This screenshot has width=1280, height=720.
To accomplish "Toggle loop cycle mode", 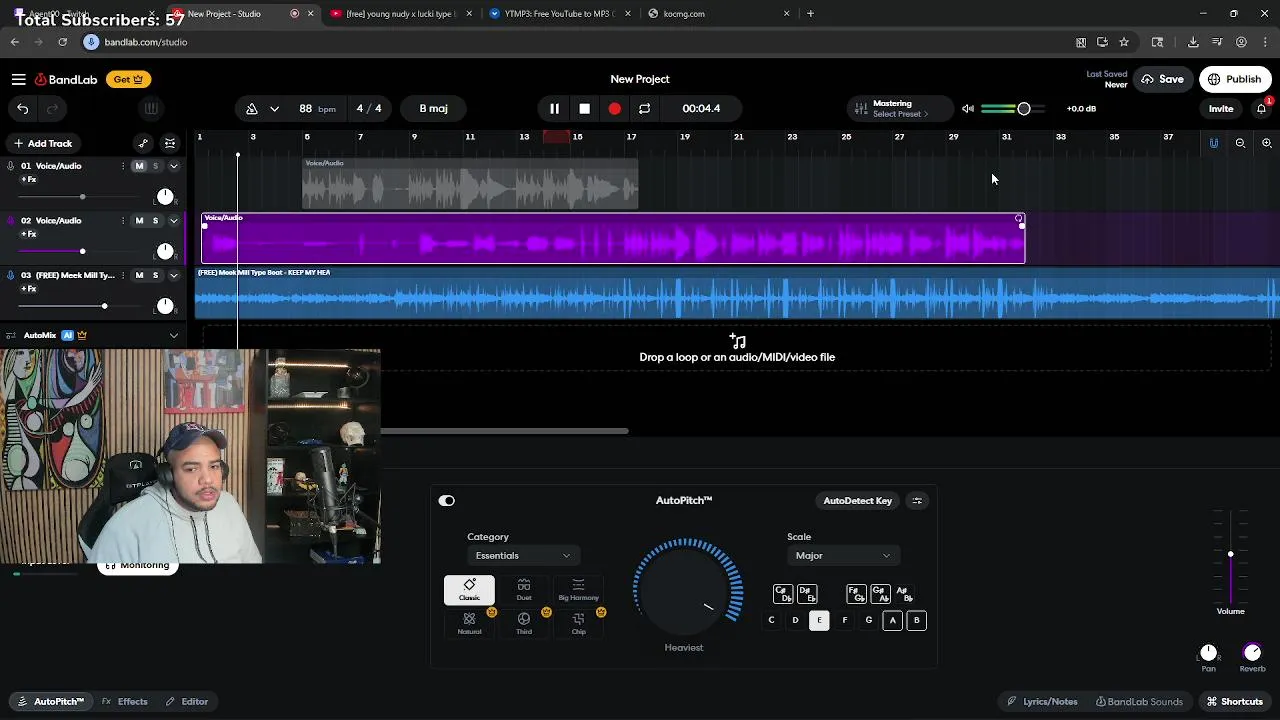I will (x=644, y=108).
